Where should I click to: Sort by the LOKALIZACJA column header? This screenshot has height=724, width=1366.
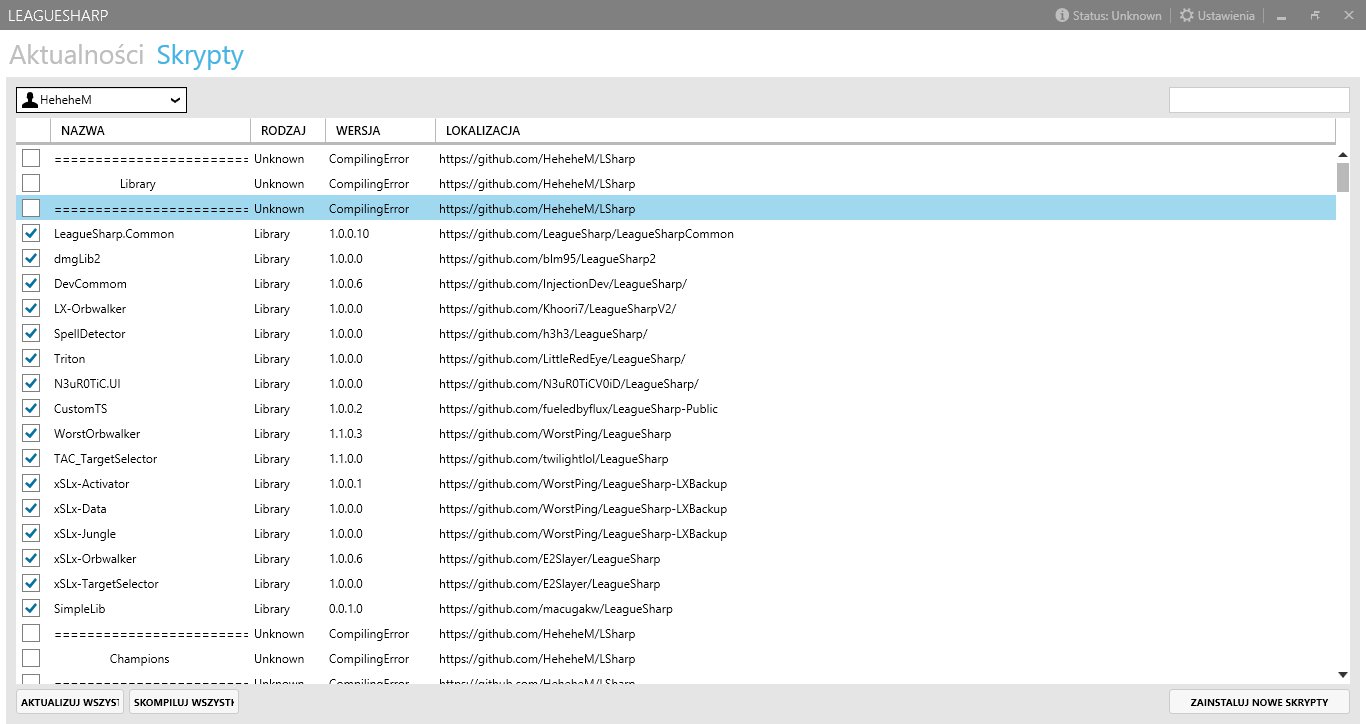pos(885,131)
